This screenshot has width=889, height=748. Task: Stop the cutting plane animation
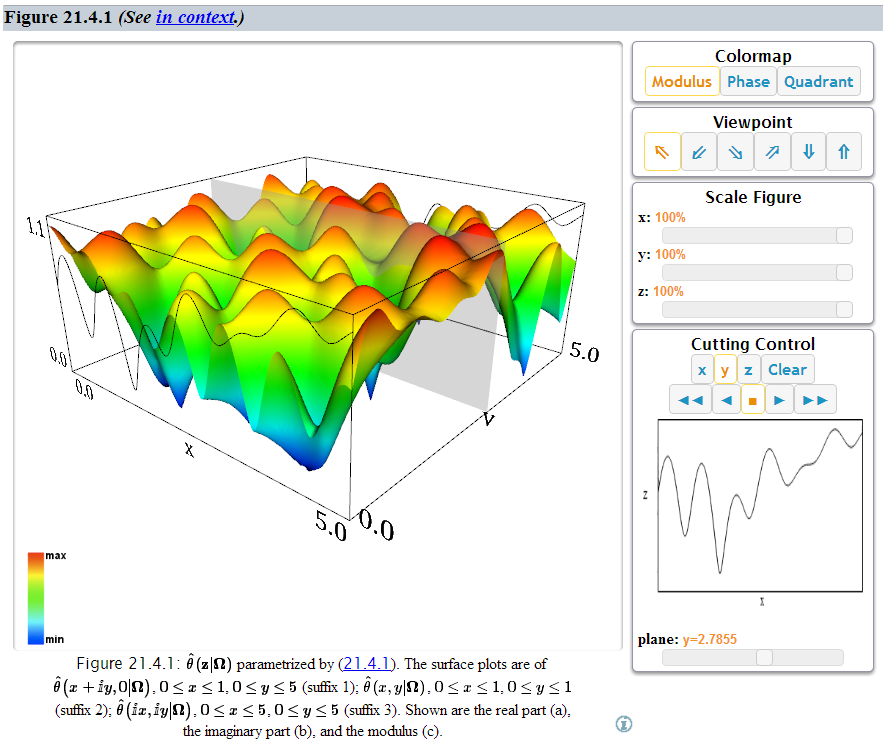click(753, 400)
